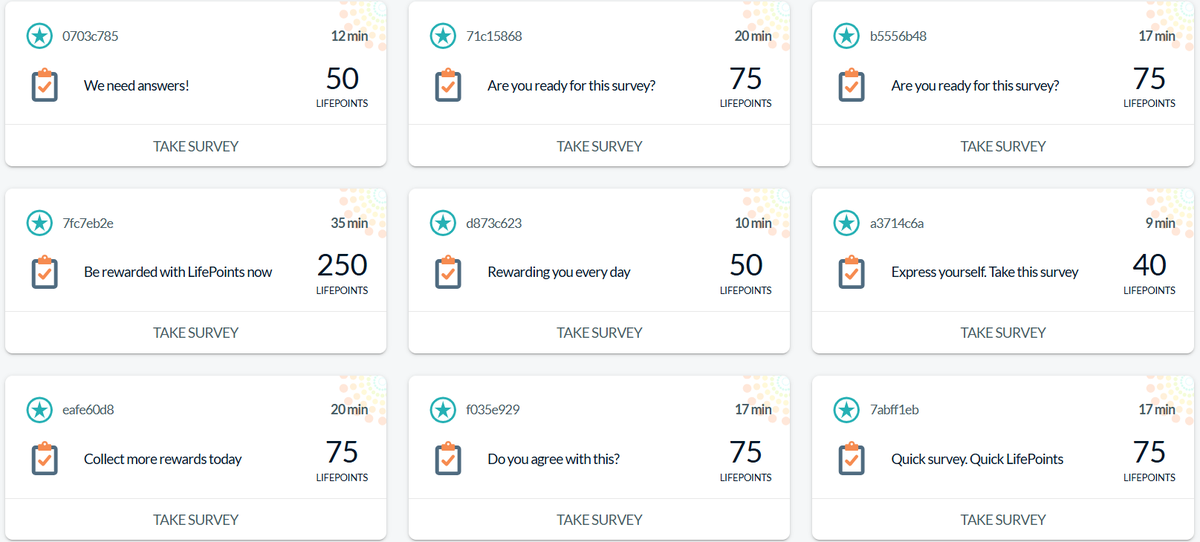The height and width of the screenshot is (542, 1200).
Task: Click the 50 points value in 0703c785 card
Action: 342,78
